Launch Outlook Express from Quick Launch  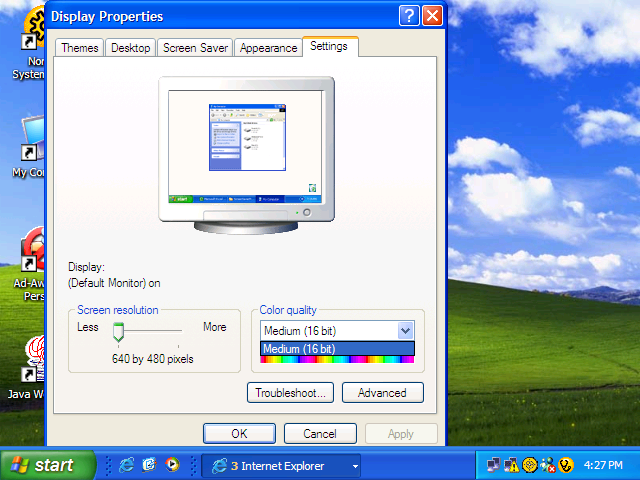point(149,465)
